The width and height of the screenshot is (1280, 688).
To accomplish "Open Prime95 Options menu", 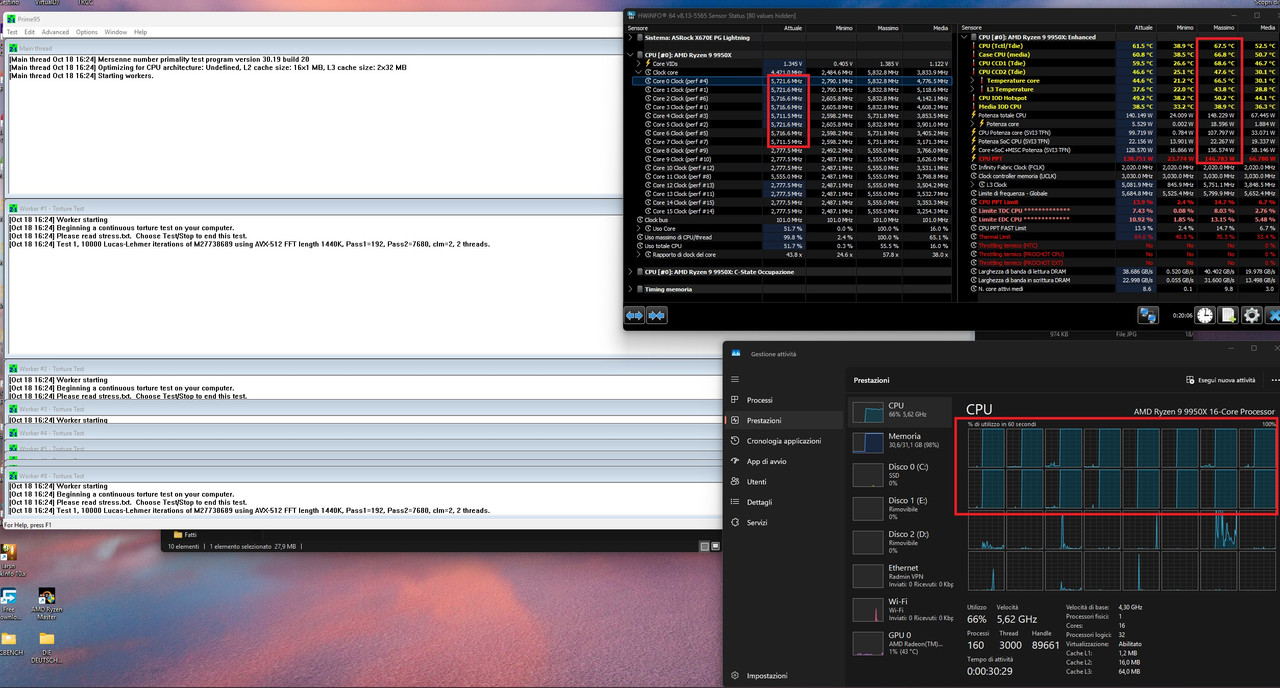I will pyautogui.click(x=87, y=32).
